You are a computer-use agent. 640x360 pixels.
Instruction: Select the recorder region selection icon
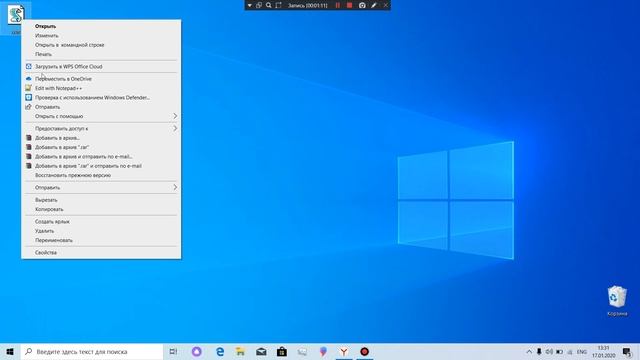pos(278,5)
